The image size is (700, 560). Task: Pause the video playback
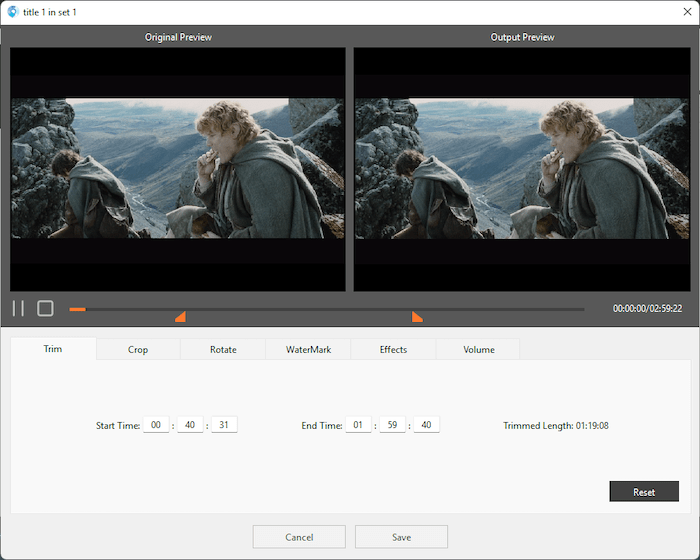click(18, 309)
